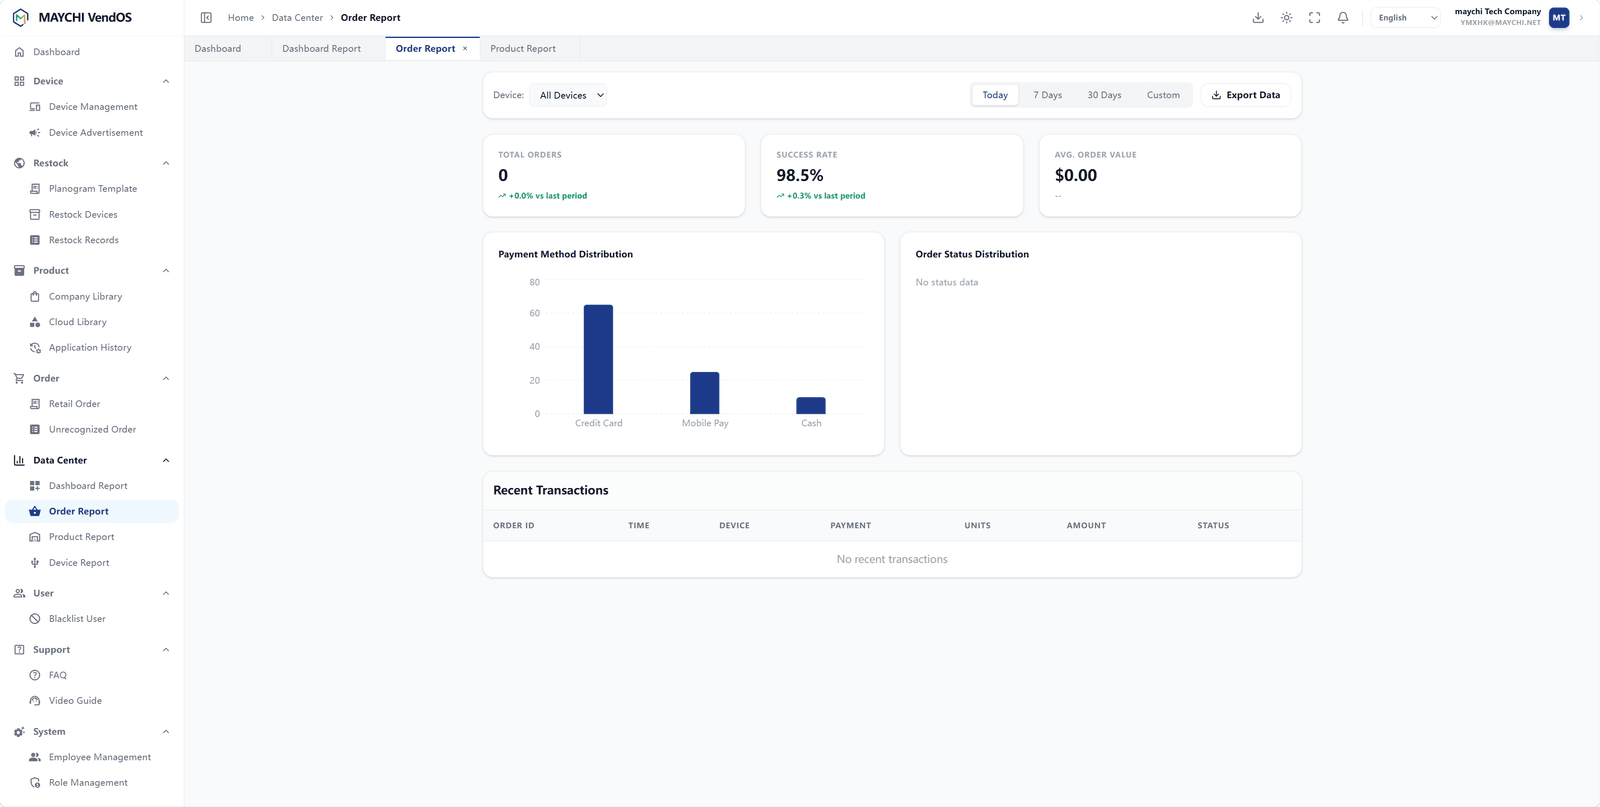Select the Custom time range
Screen dimensions: 1600x807
[x=1163, y=95]
